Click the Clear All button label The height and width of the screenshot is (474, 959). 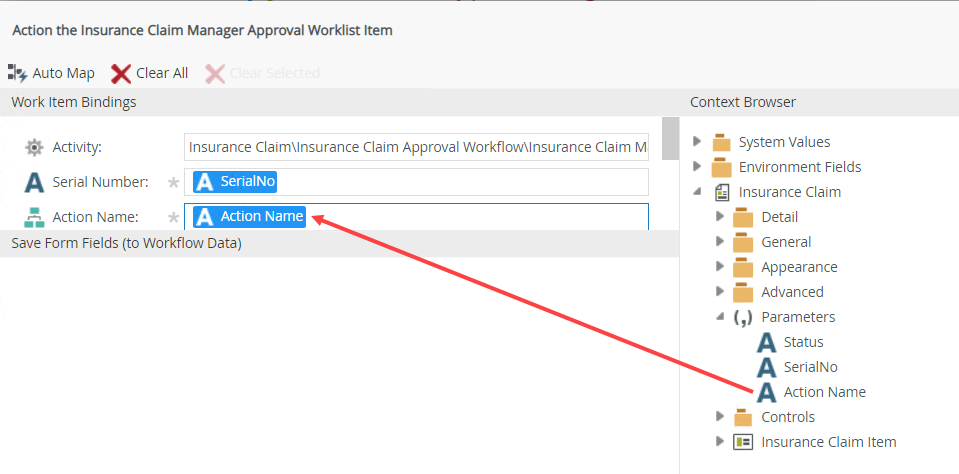tap(162, 73)
